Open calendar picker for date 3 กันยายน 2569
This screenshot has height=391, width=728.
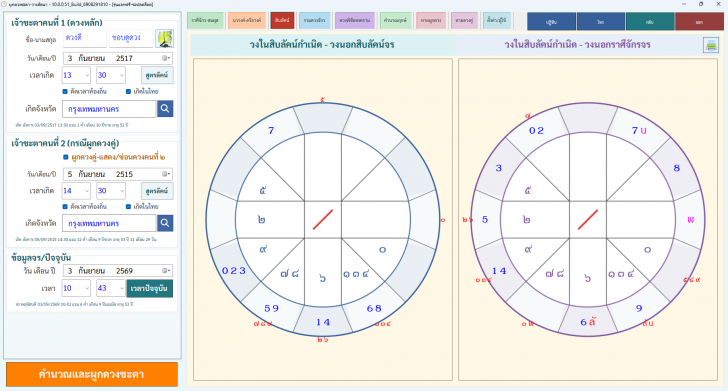pos(166,271)
